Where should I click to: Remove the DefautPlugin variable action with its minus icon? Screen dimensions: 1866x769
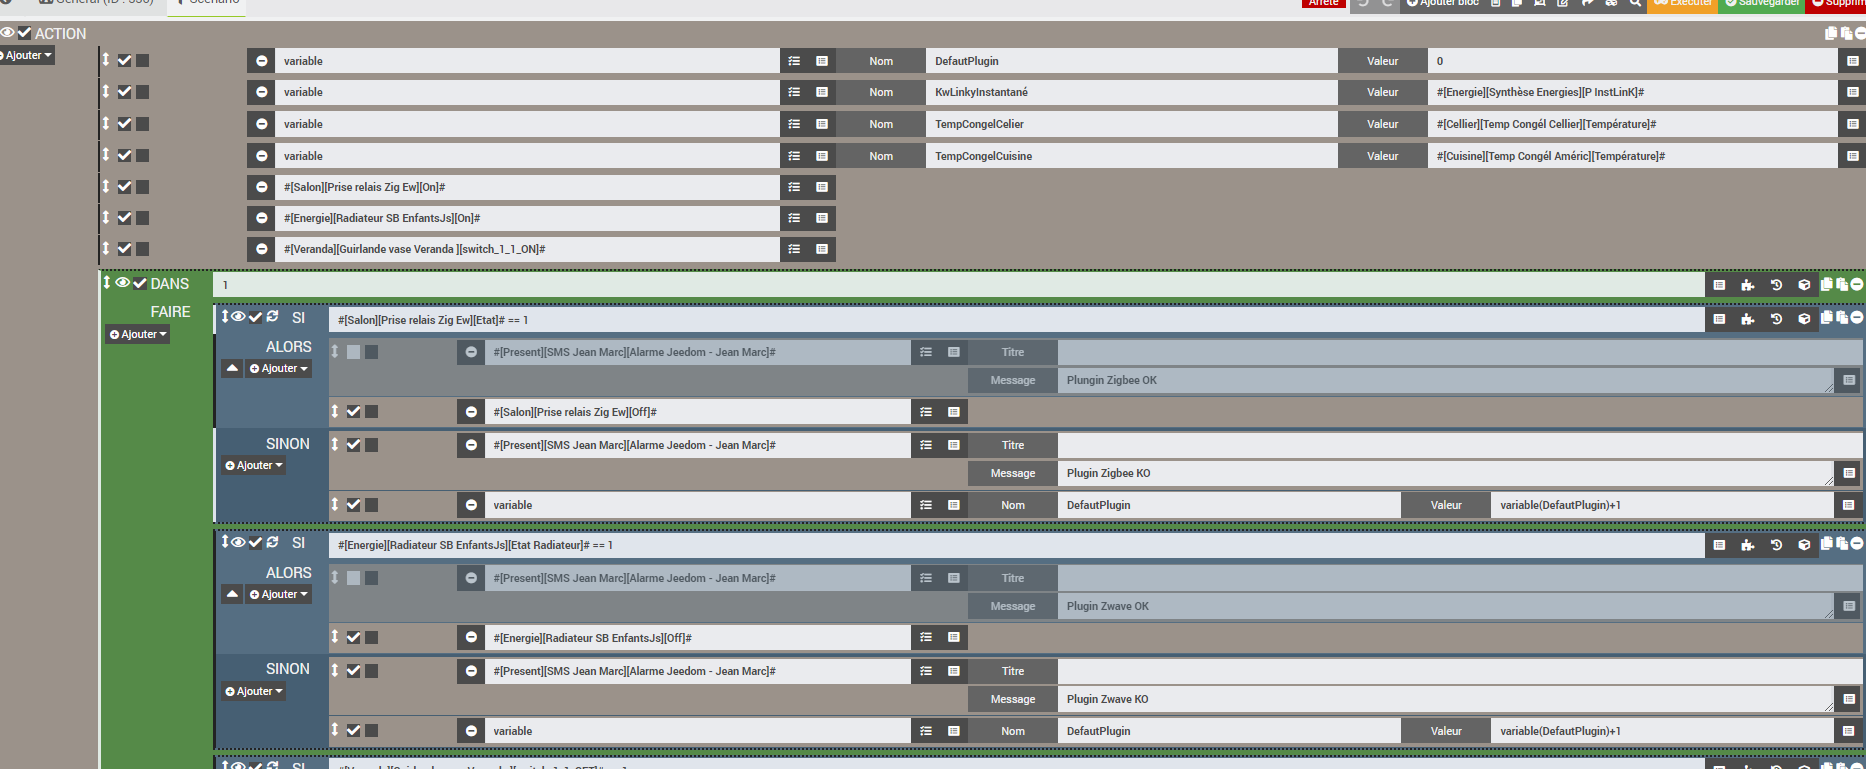pos(261,61)
